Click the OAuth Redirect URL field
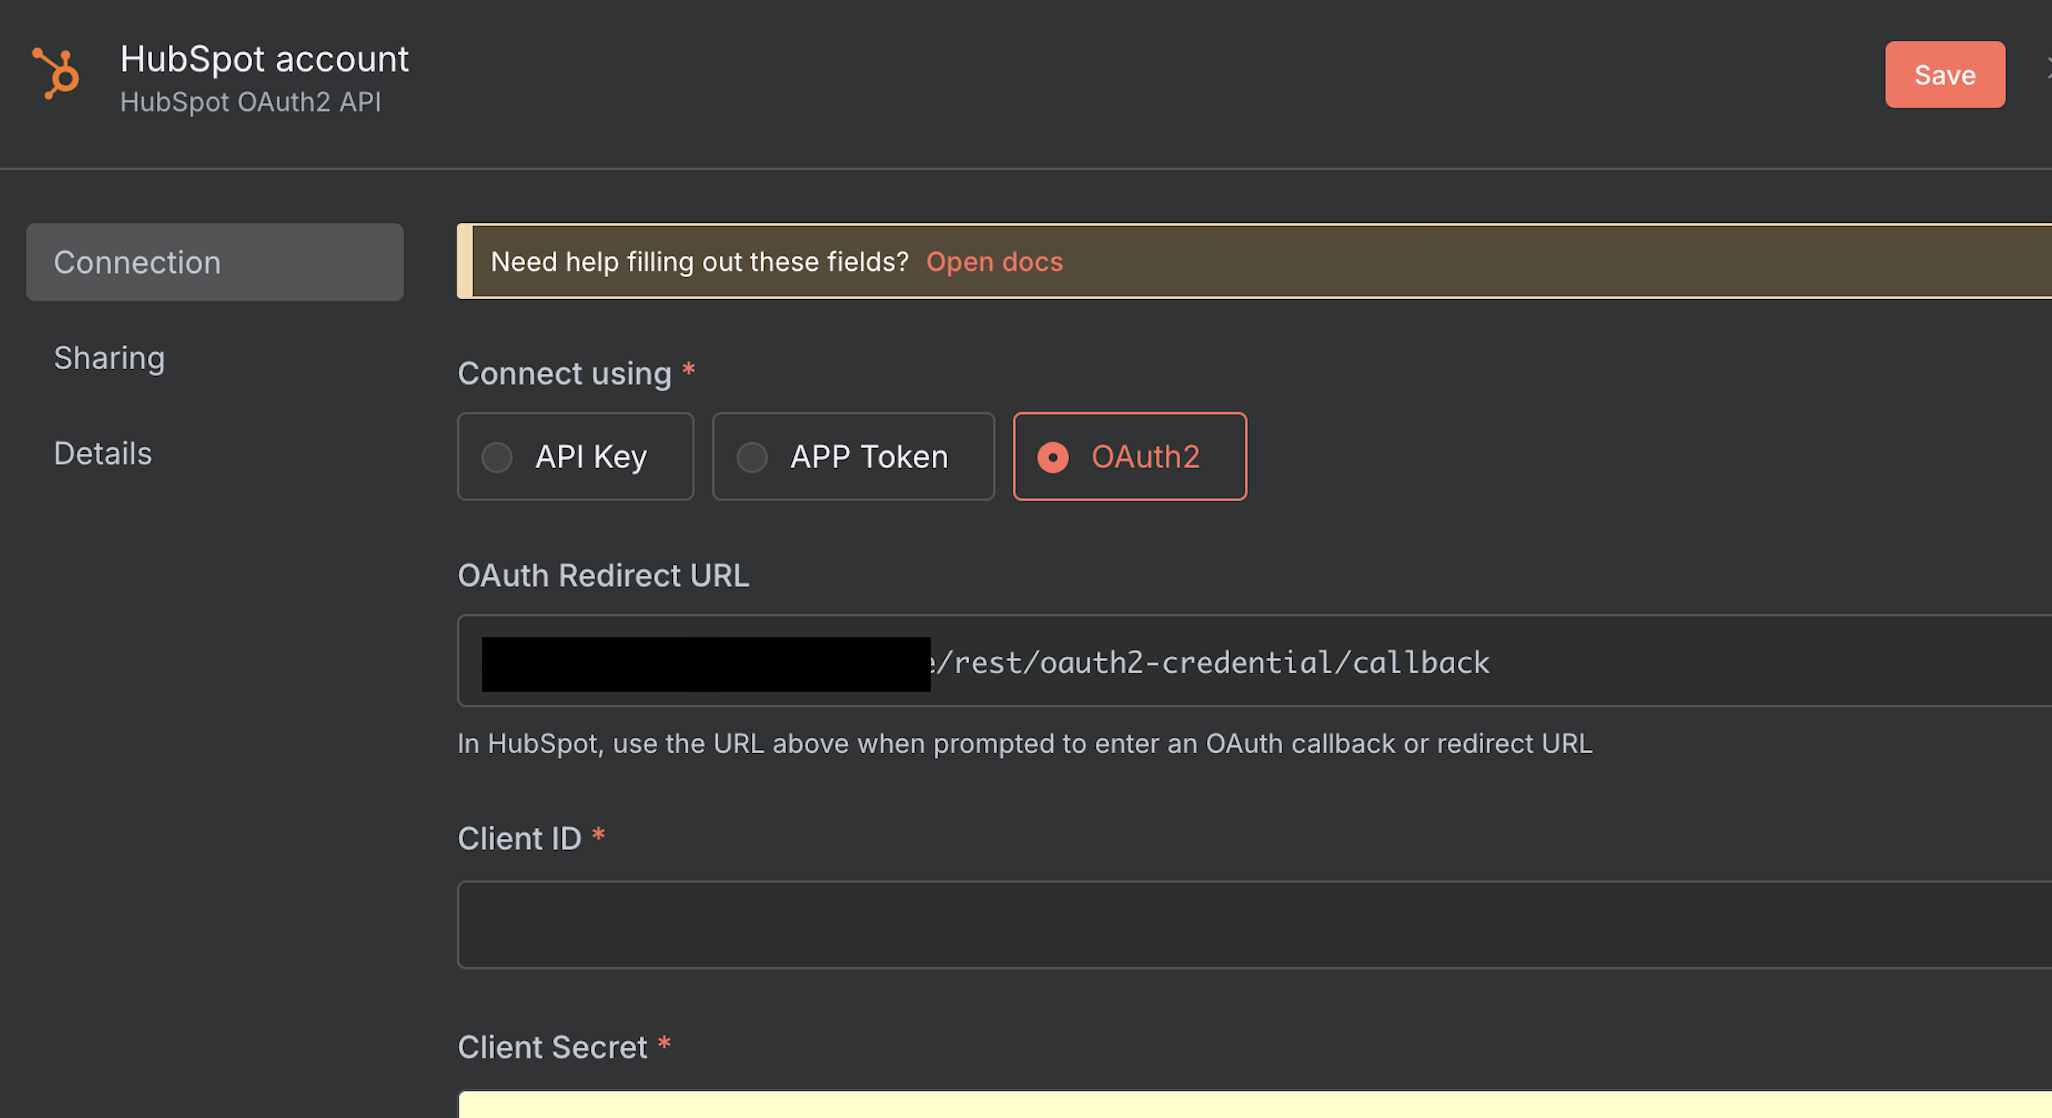 (x=1254, y=661)
